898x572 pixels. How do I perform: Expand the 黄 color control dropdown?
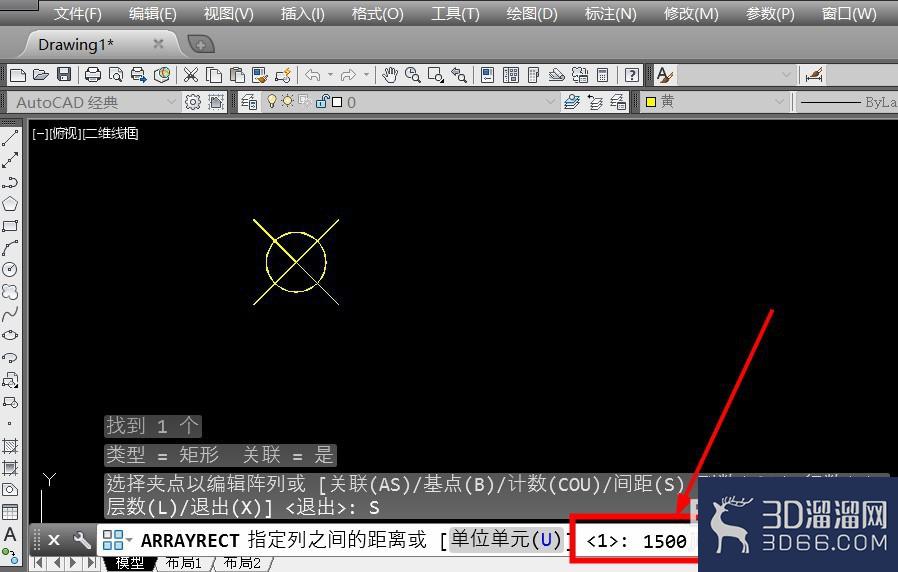click(x=779, y=102)
